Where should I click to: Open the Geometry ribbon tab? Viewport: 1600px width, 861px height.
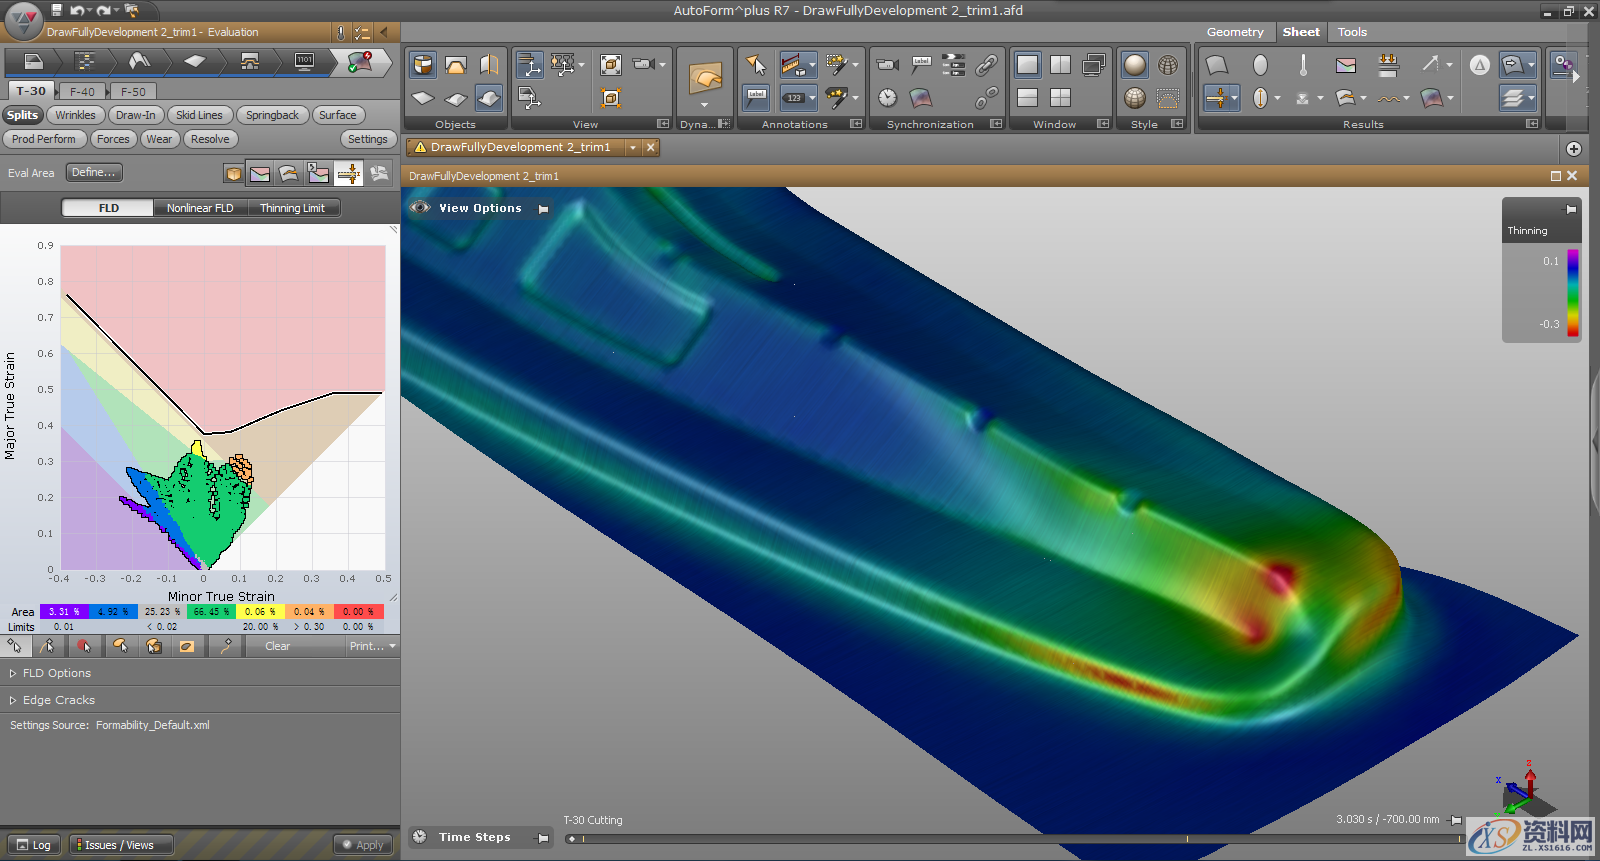point(1234,32)
